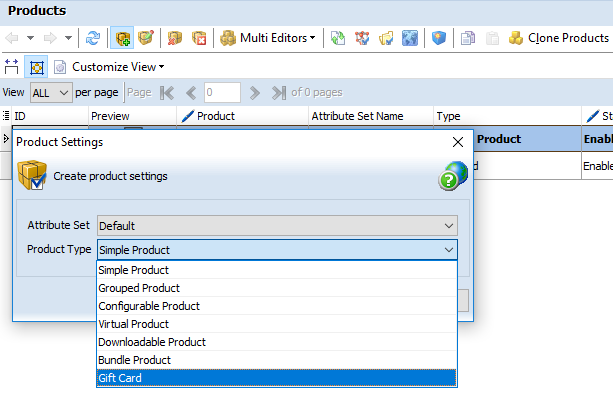The height and width of the screenshot is (397, 613).
Task: Click the Clone Products button
Action: (x=559, y=38)
